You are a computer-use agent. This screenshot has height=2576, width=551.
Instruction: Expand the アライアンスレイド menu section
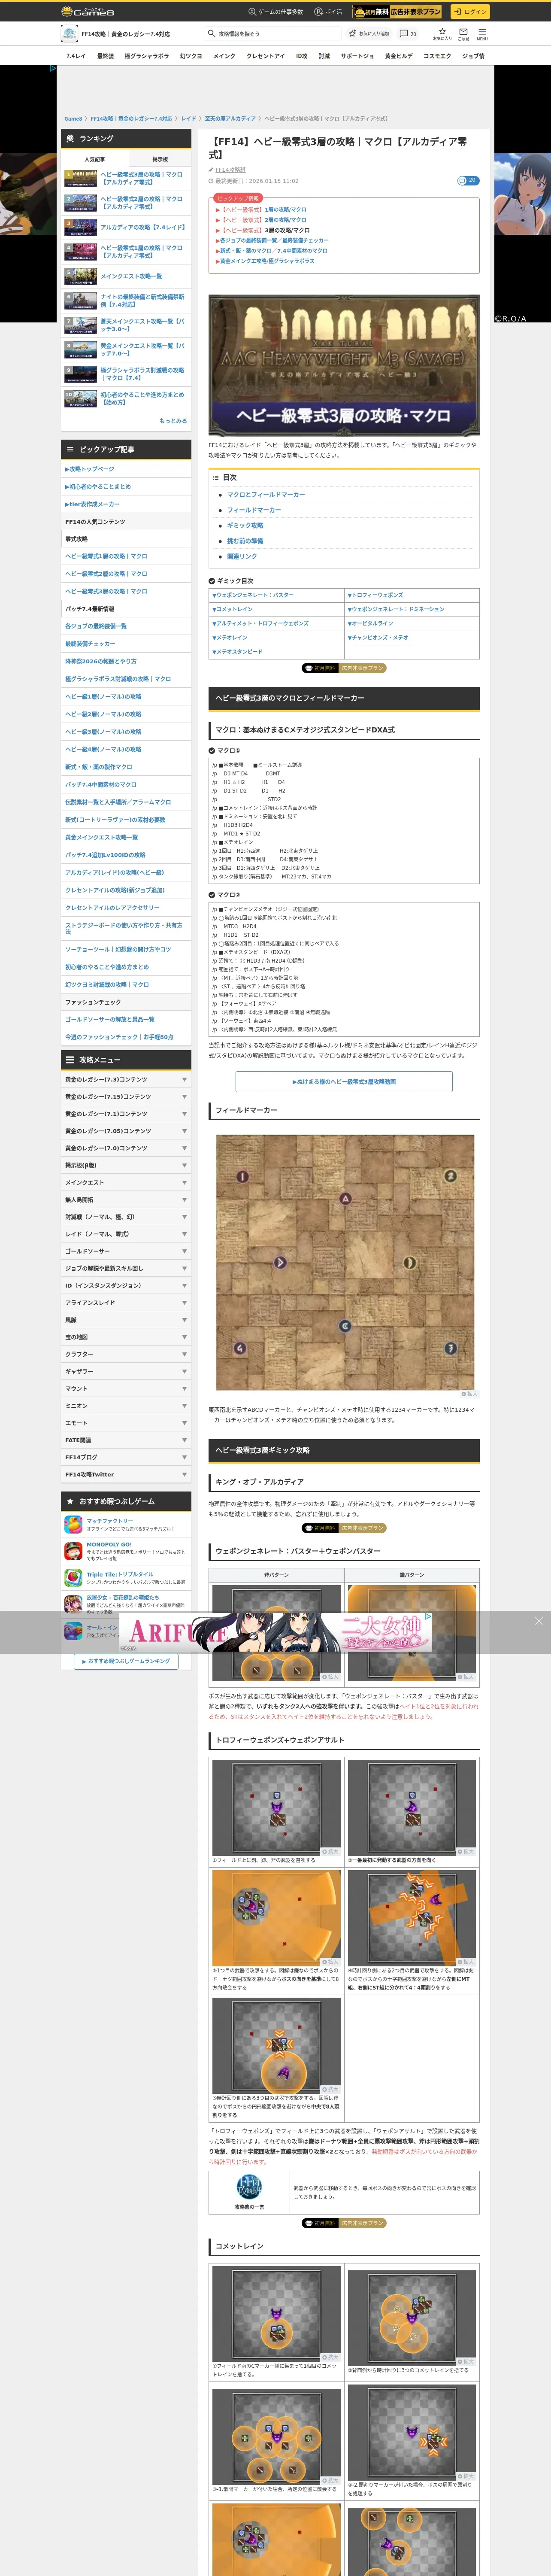click(x=126, y=1303)
